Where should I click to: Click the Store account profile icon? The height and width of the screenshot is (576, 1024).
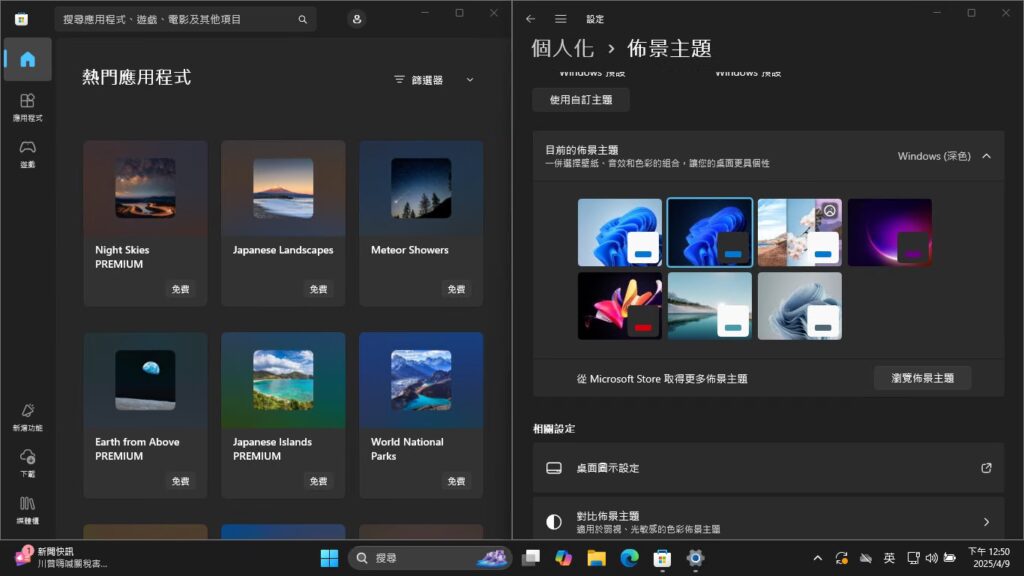tap(356, 18)
